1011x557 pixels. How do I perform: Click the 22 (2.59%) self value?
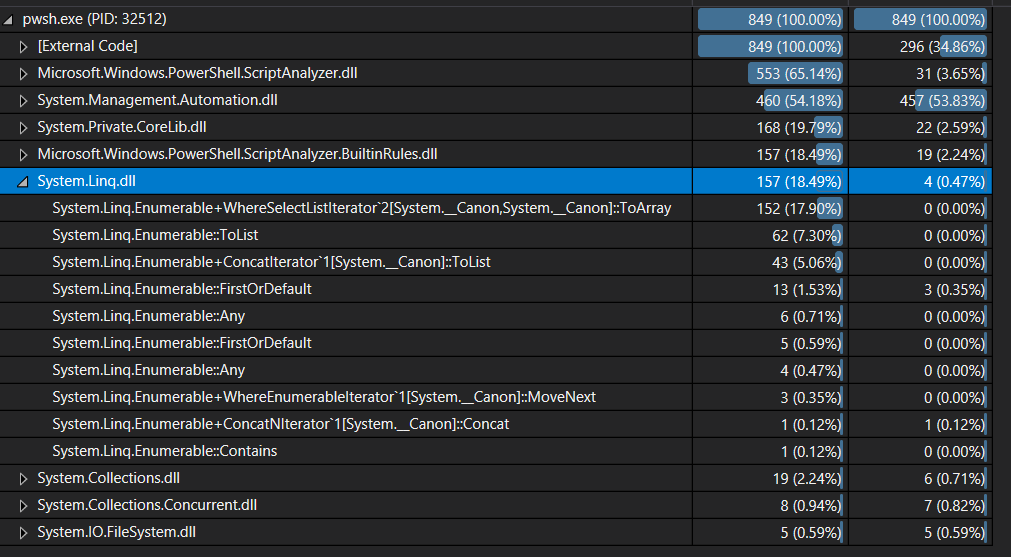point(950,128)
